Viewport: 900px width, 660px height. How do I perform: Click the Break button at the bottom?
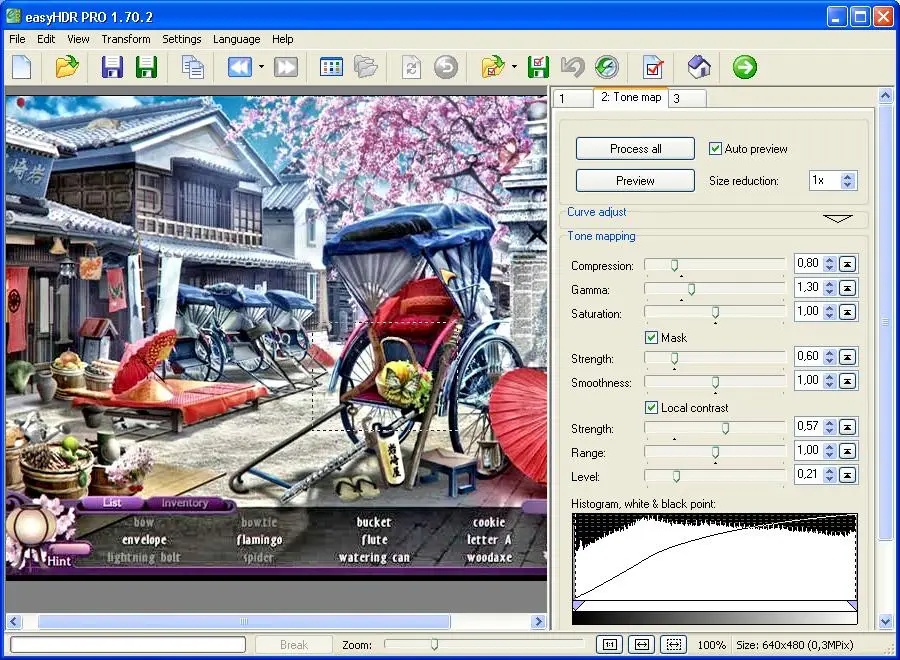pyautogui.click(x=293, y=644)
